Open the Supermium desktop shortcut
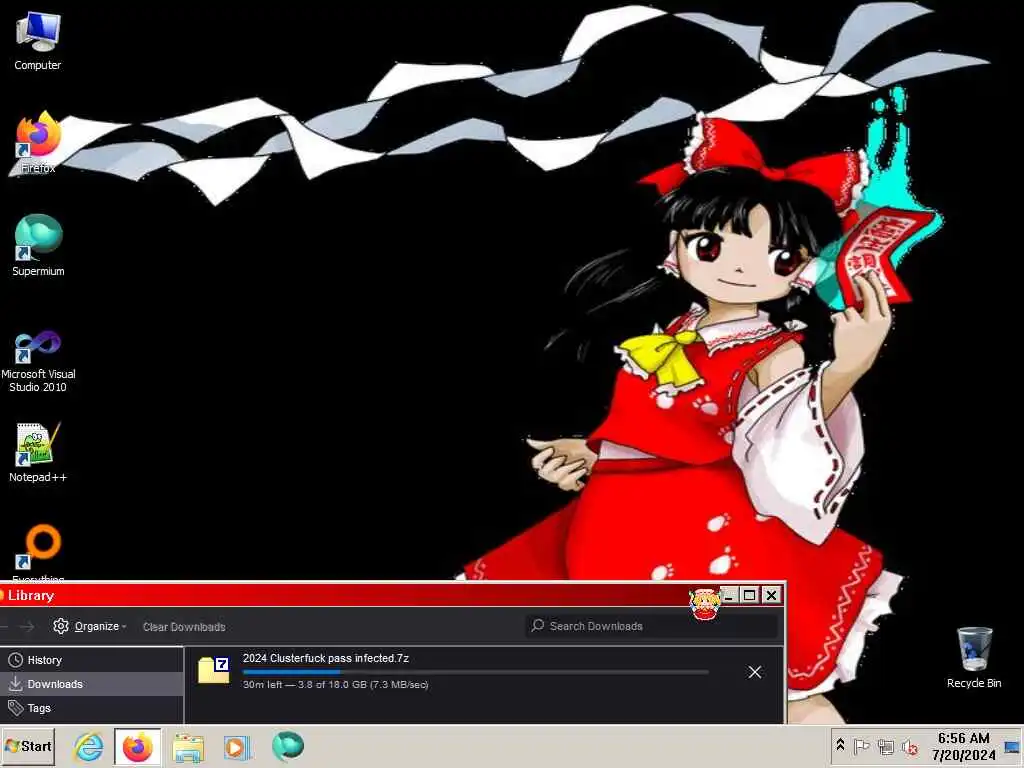This screenshot has width=1024, height=768. 38,246
